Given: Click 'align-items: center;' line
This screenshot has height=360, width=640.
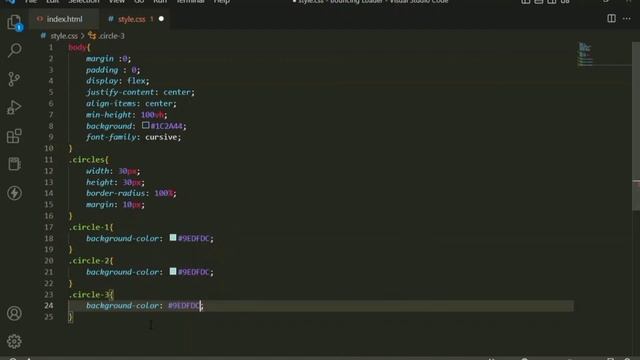Looking at the screenshot, I should (131, 104).
